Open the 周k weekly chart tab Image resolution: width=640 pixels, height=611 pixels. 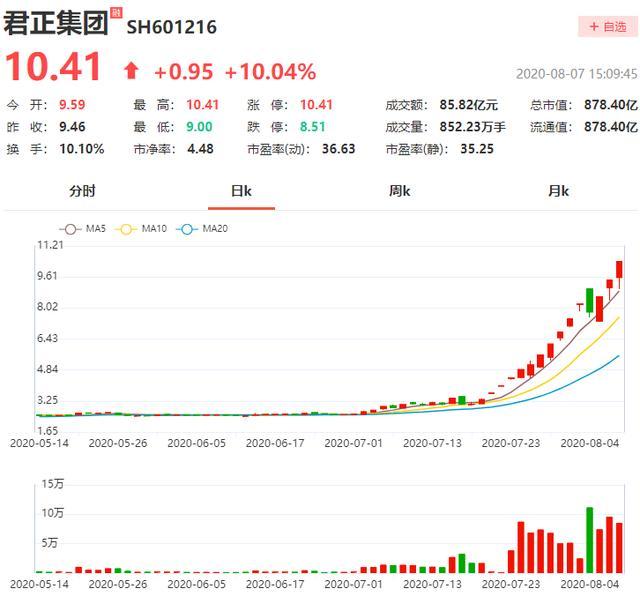[400, 191]
